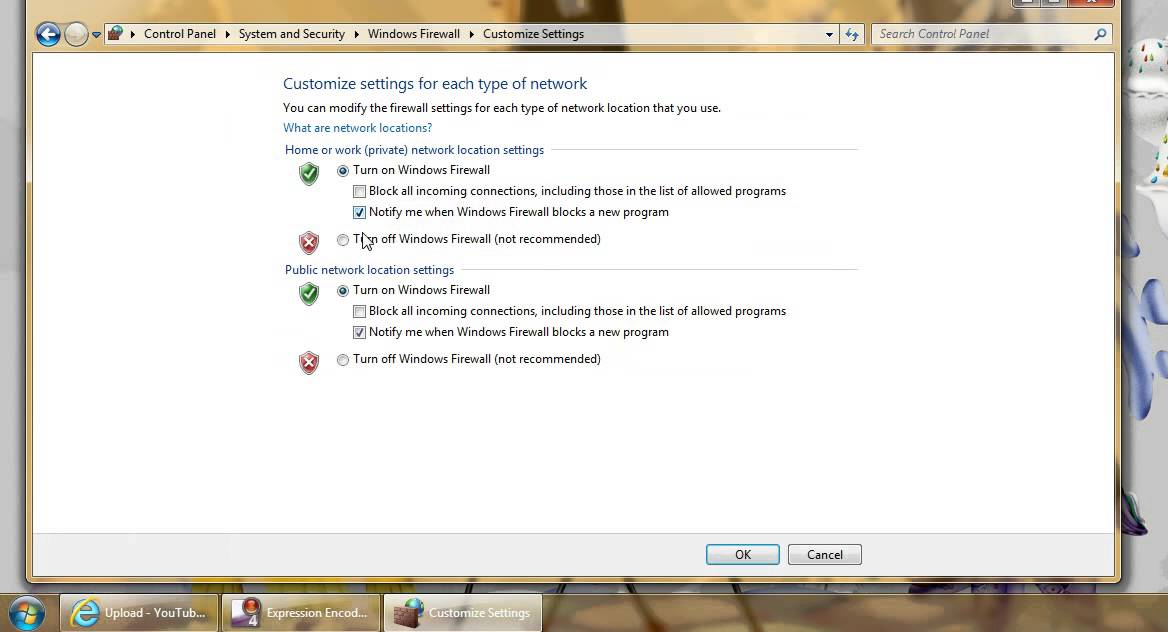This screenshot has width=1168, height=632.
Task: Click the Customize Settings breadcrumb
Action: coord(533,34)
